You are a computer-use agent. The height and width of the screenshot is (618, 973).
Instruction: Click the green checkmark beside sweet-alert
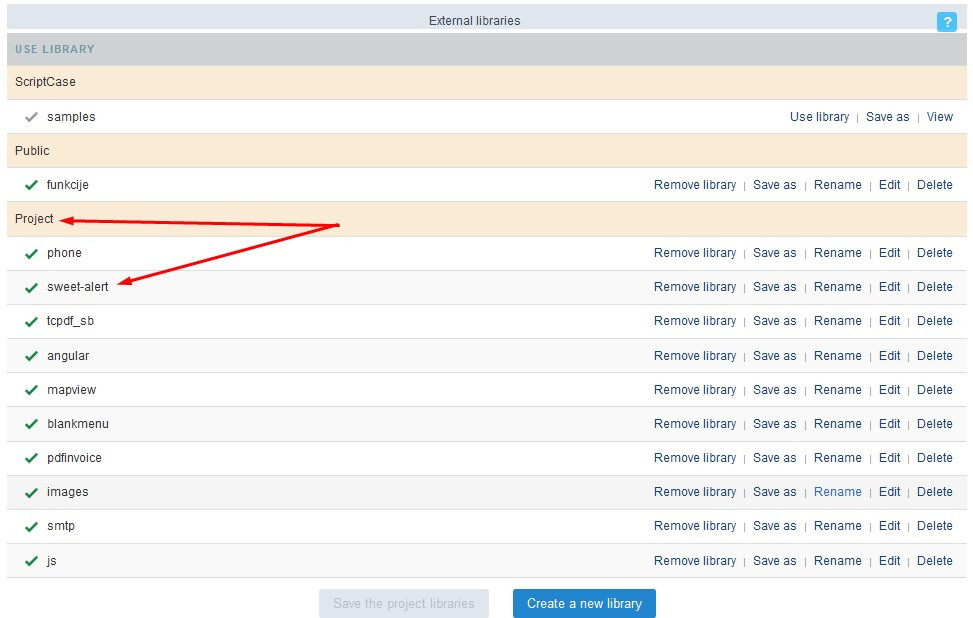pyautogui.click(x=31, y=287)
